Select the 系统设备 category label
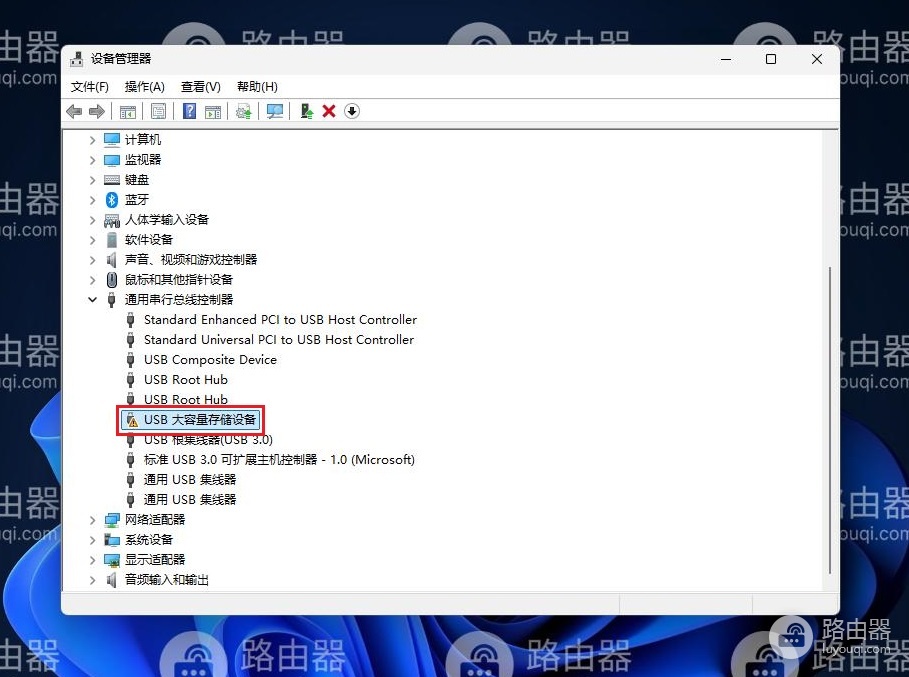The image size is (909, 677). (x=148, y=540)
